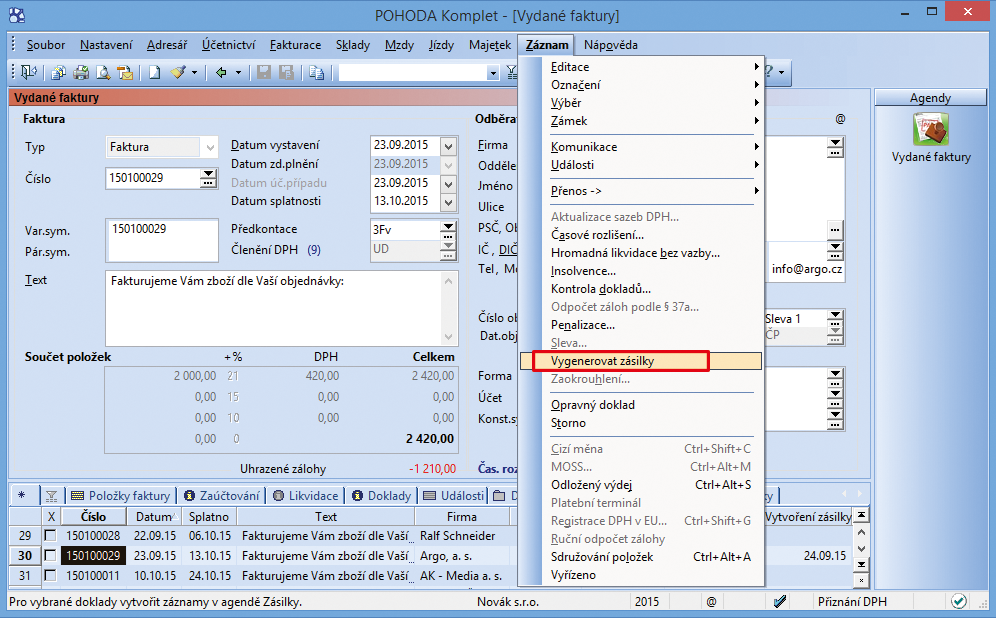Click the round green check status icon

959,601
